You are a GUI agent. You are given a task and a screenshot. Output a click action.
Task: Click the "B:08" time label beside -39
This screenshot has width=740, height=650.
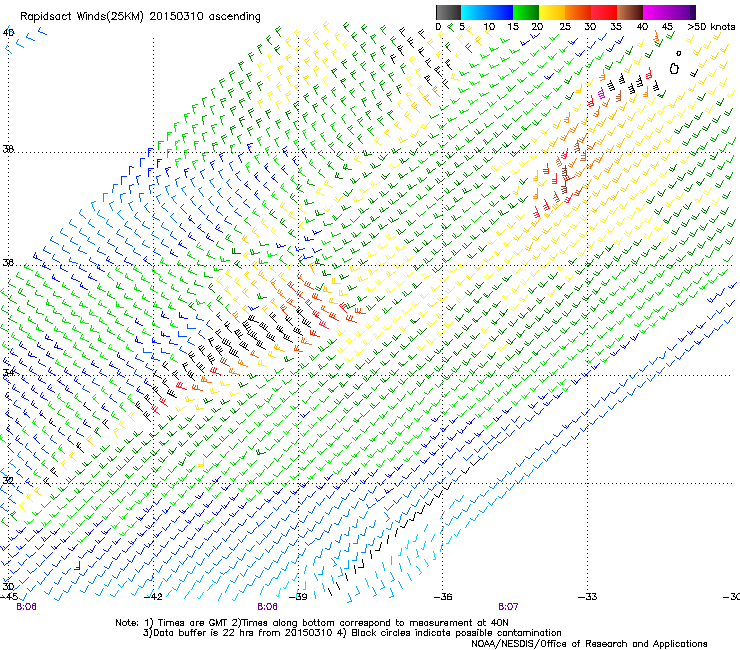point(267,607)
